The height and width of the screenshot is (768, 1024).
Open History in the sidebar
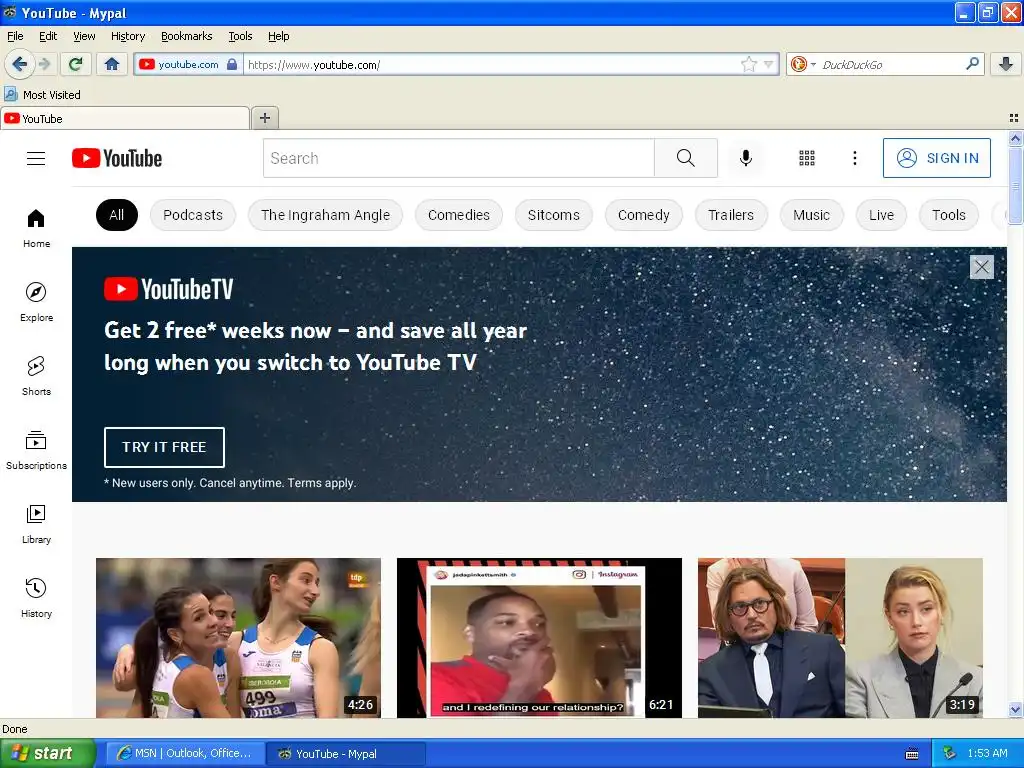36,598
